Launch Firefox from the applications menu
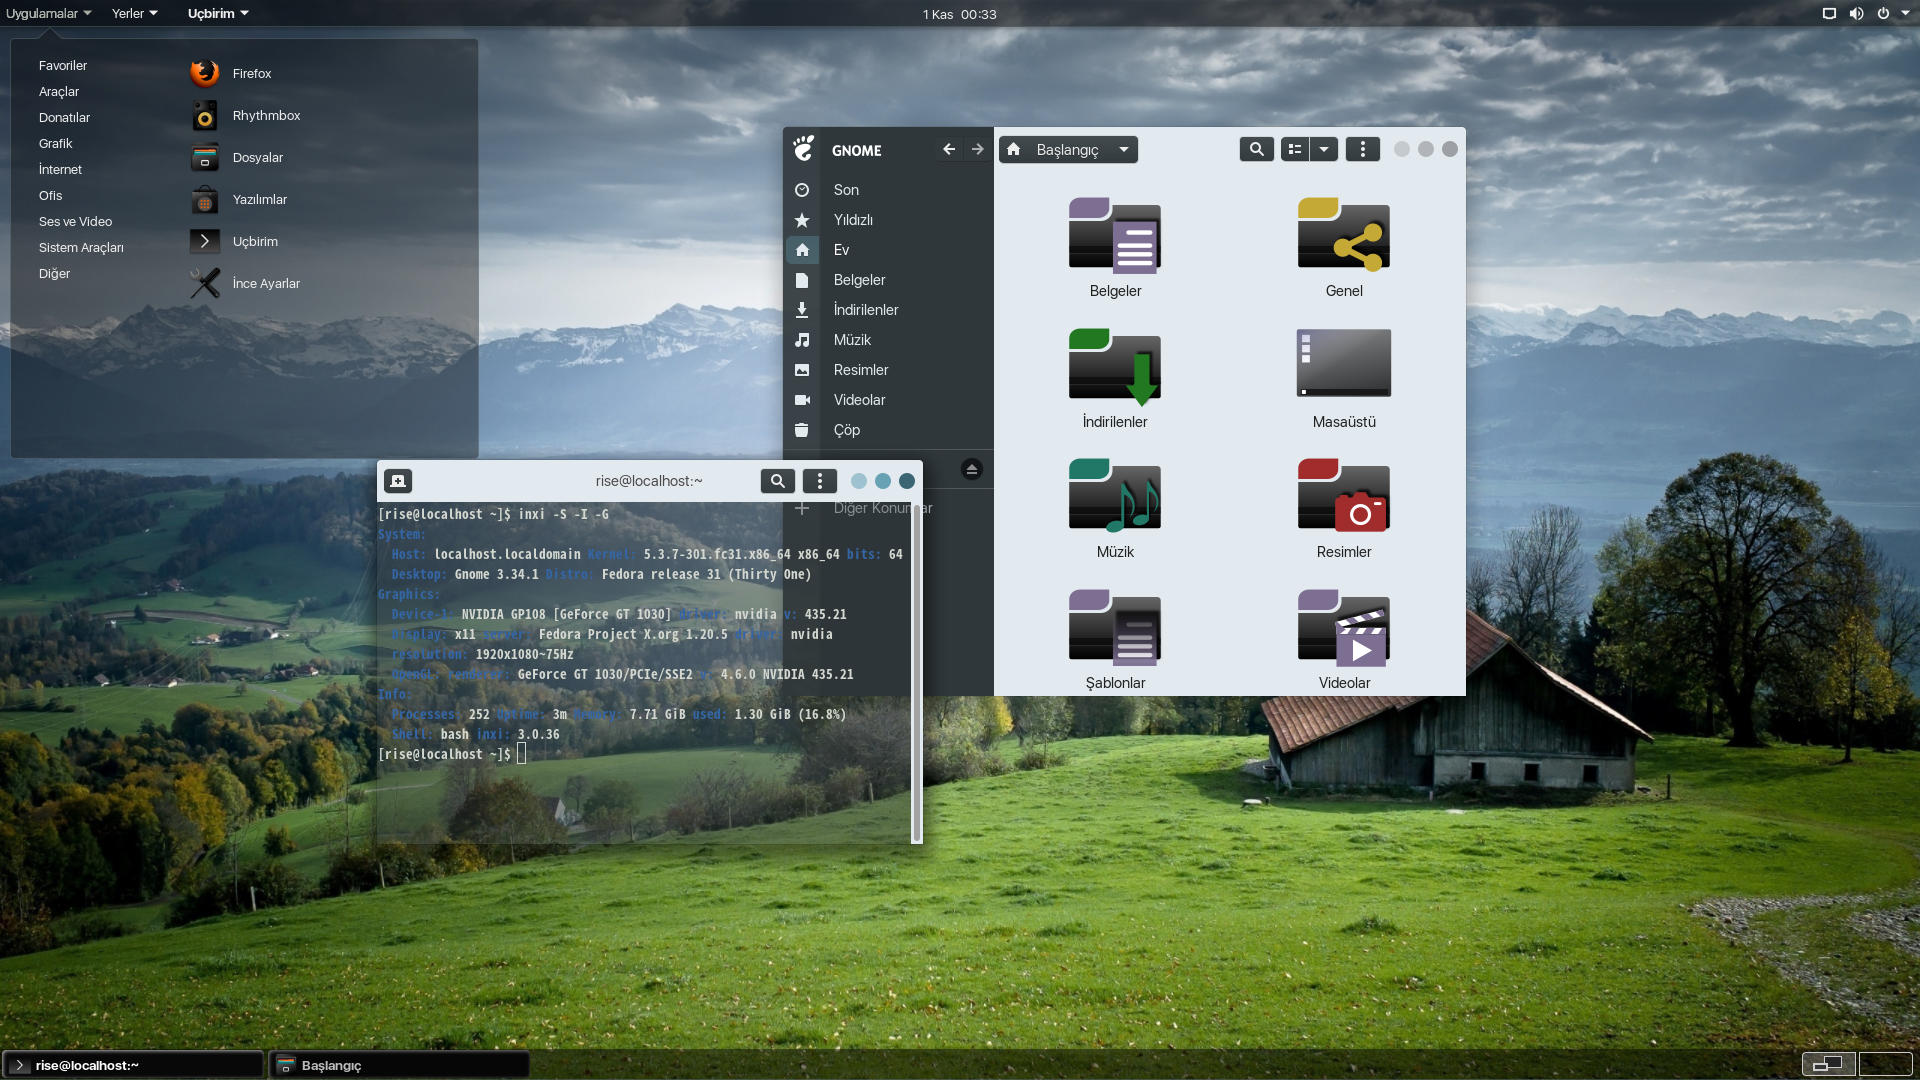 [x=231, y=73]
